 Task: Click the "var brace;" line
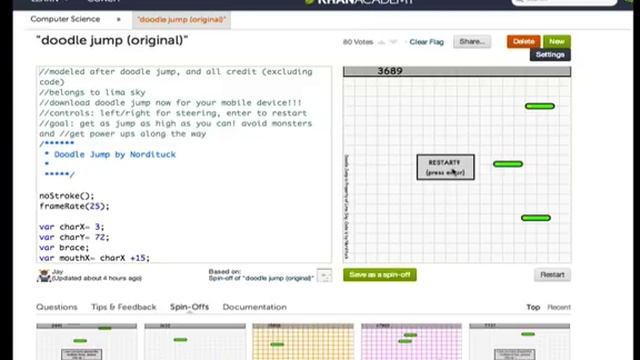coord(64,248)
